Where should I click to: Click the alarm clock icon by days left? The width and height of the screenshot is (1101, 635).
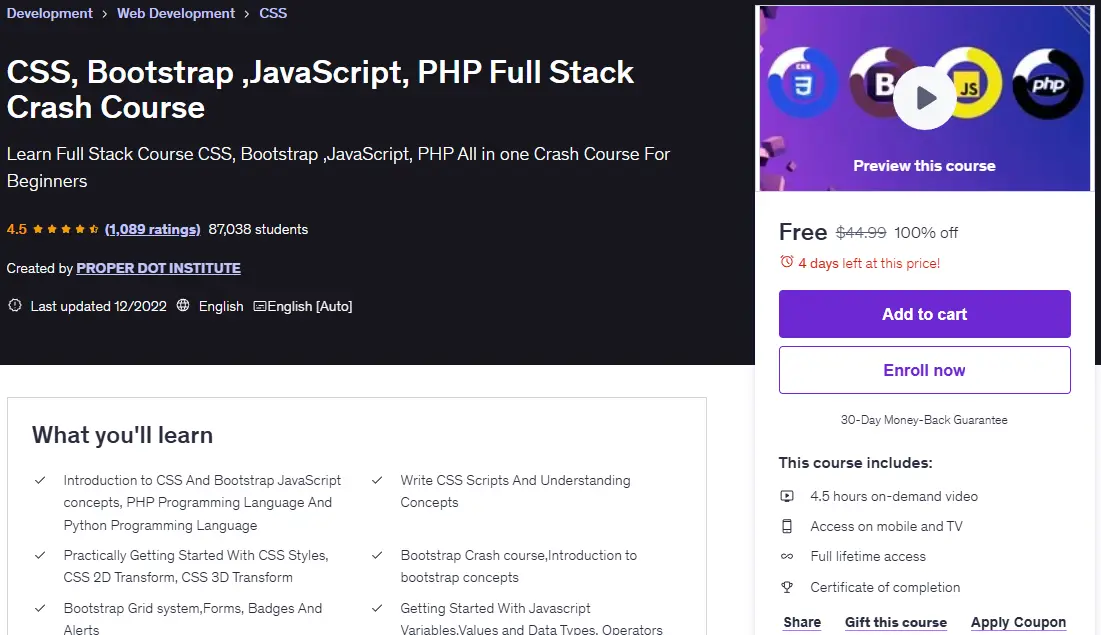coord(786,262)
